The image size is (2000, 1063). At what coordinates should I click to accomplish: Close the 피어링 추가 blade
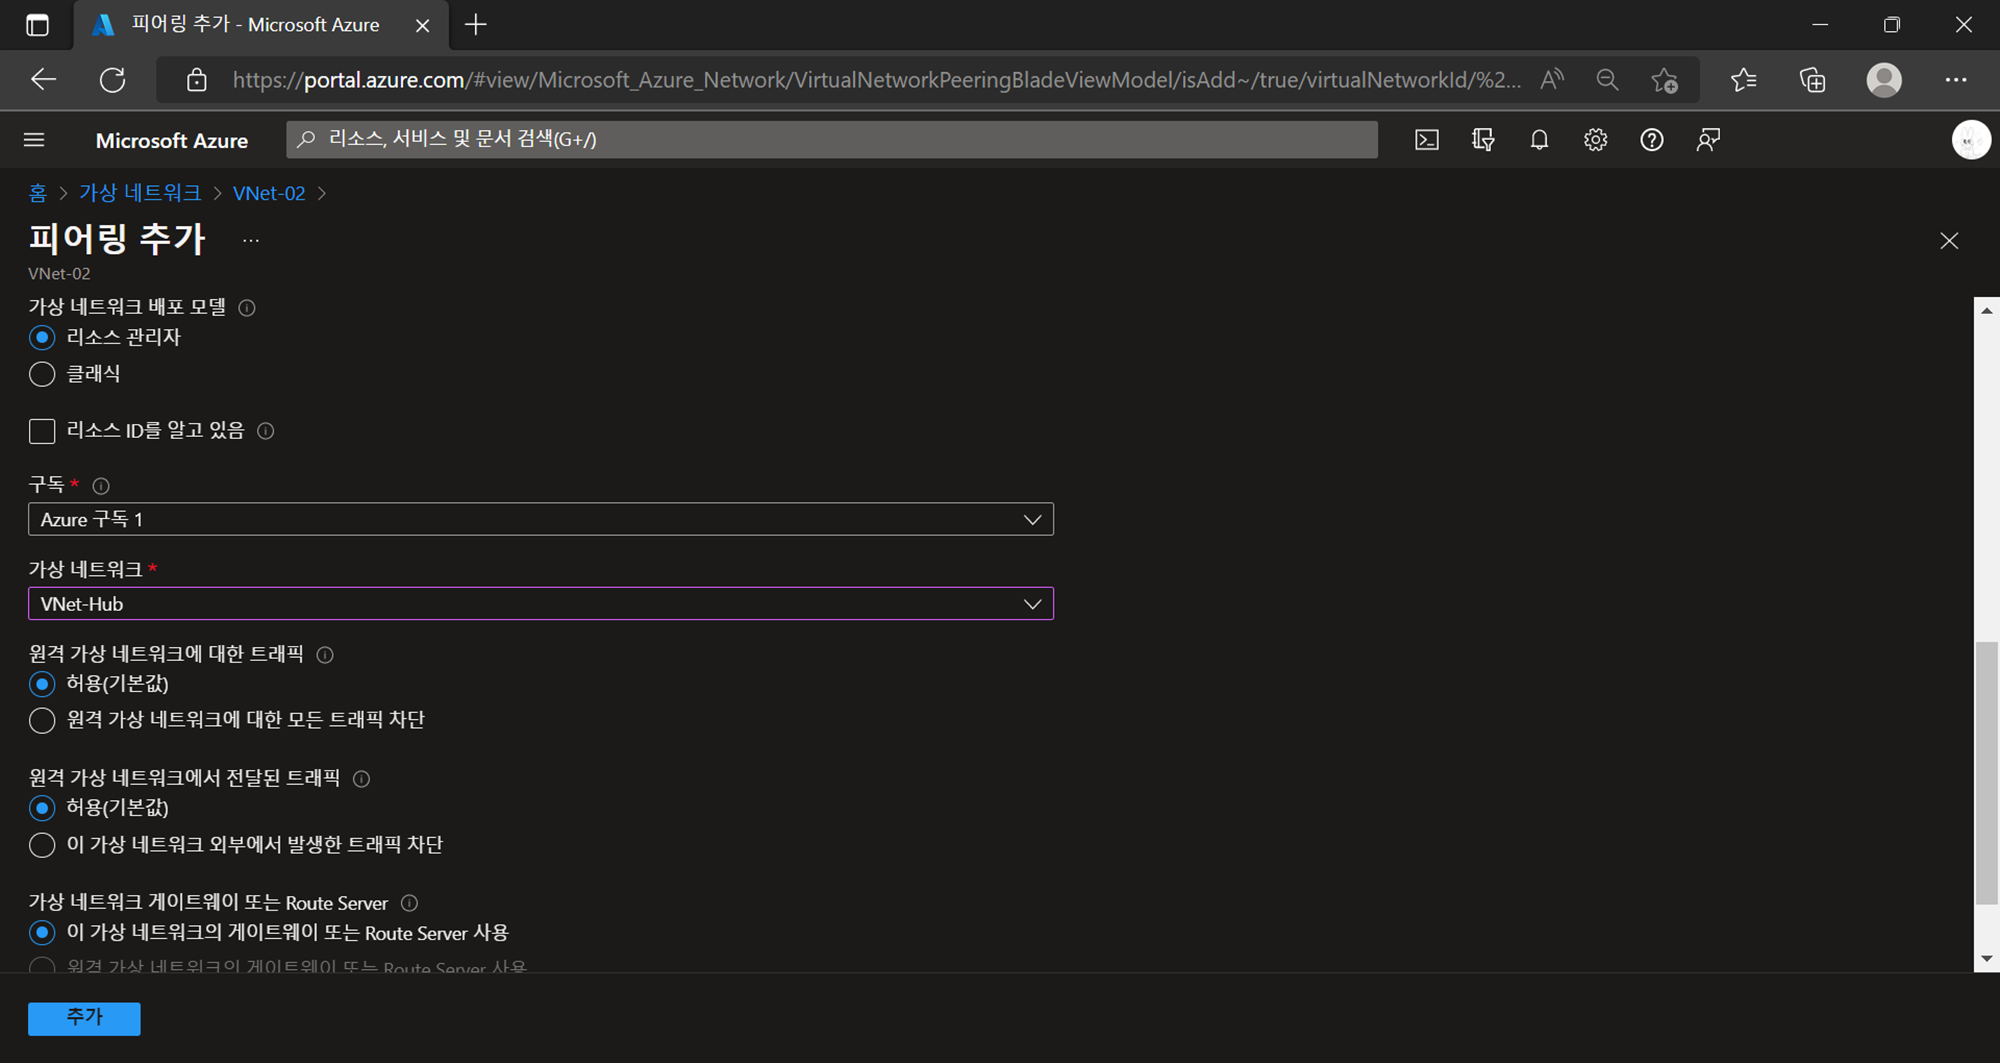1949,241
